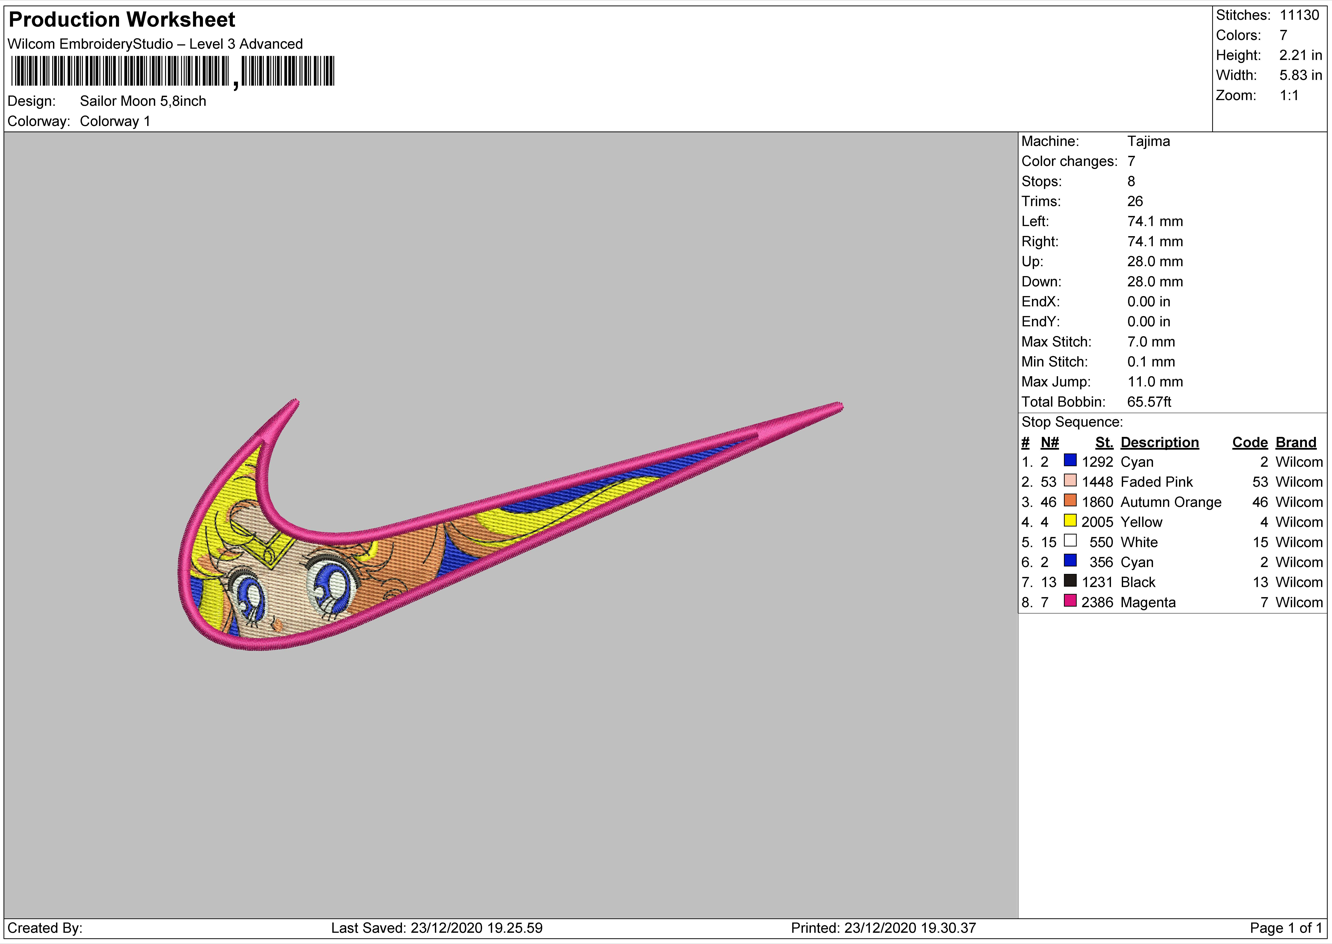Click the Yellow thread color swatch

(x=1070, y=521)
